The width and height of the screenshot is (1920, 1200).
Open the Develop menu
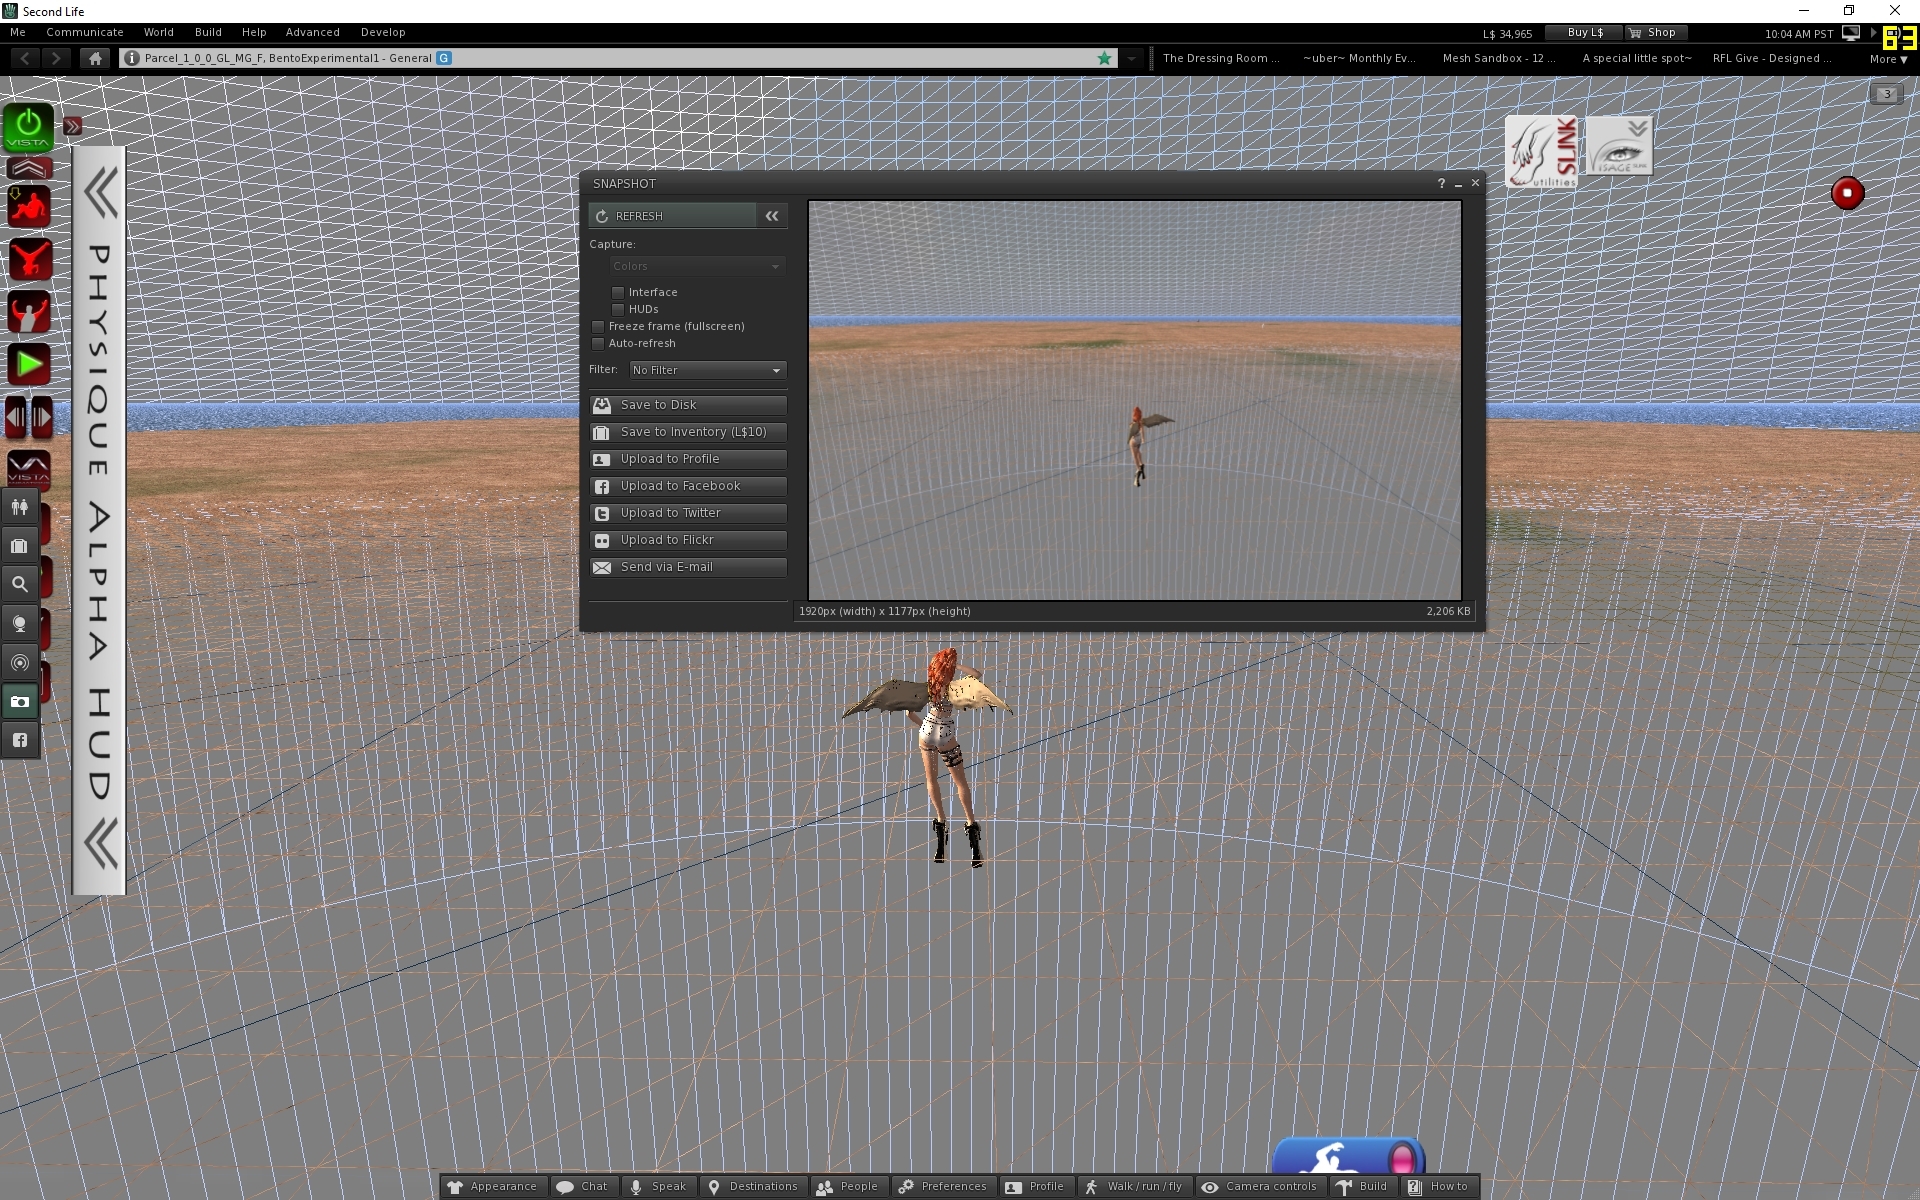click(x=383, y=32)
